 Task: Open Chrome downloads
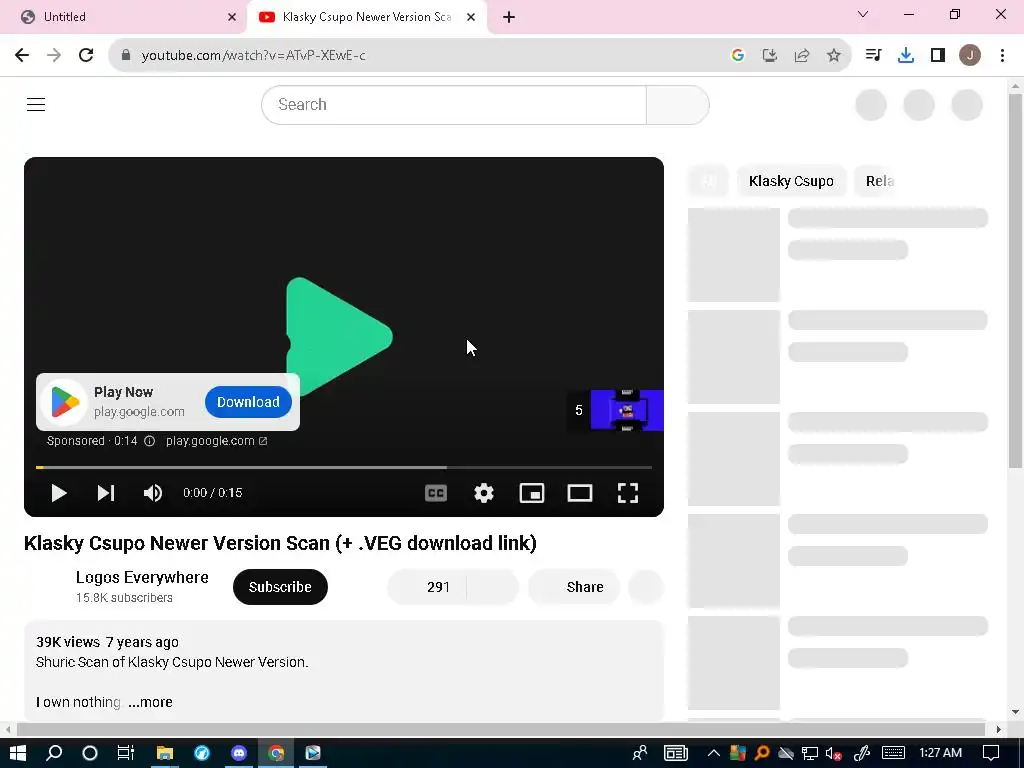pyautogui.click(x=906, y=56)
